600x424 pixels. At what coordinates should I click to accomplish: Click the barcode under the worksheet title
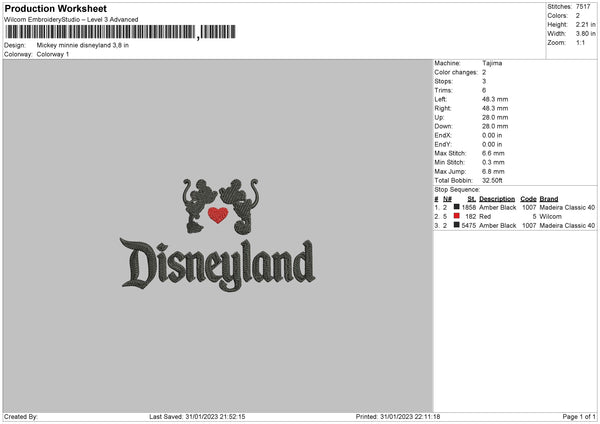click(x=121, y=32)
